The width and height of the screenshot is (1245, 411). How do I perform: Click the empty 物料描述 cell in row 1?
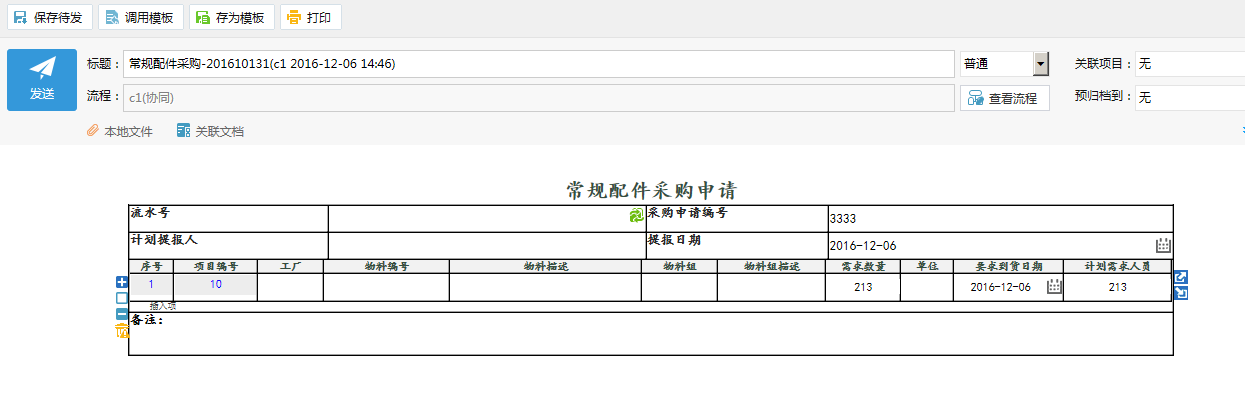click(x=545, y=287)
